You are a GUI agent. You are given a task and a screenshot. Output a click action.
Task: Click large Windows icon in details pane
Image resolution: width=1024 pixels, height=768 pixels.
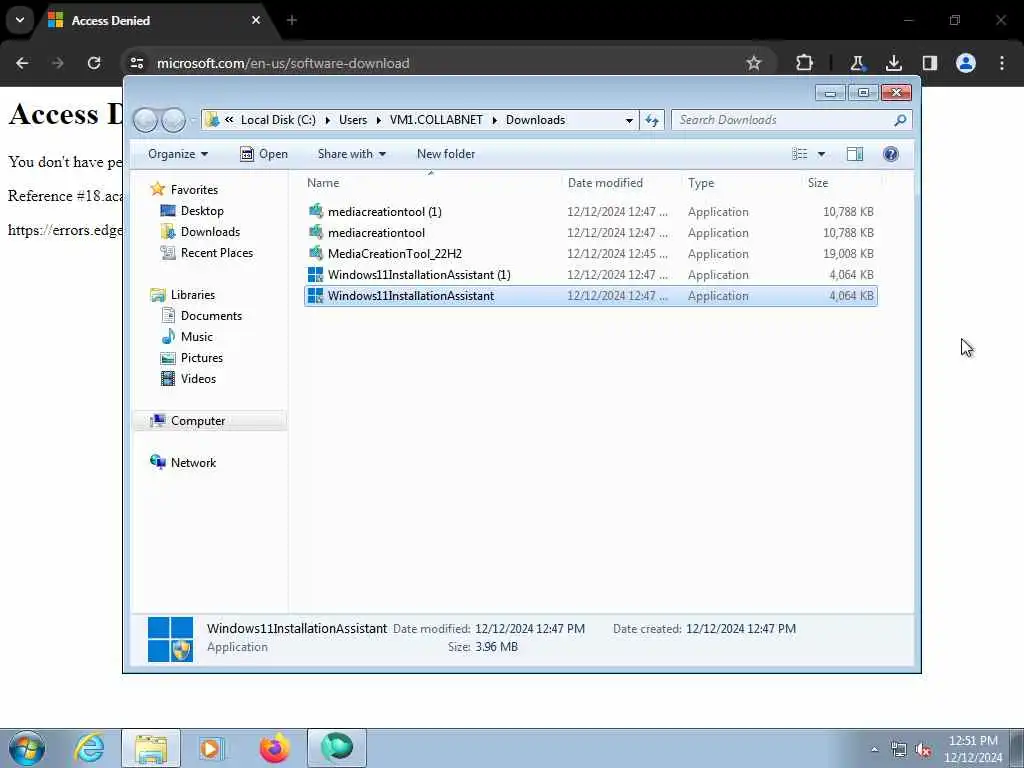(x=170, y=639)
